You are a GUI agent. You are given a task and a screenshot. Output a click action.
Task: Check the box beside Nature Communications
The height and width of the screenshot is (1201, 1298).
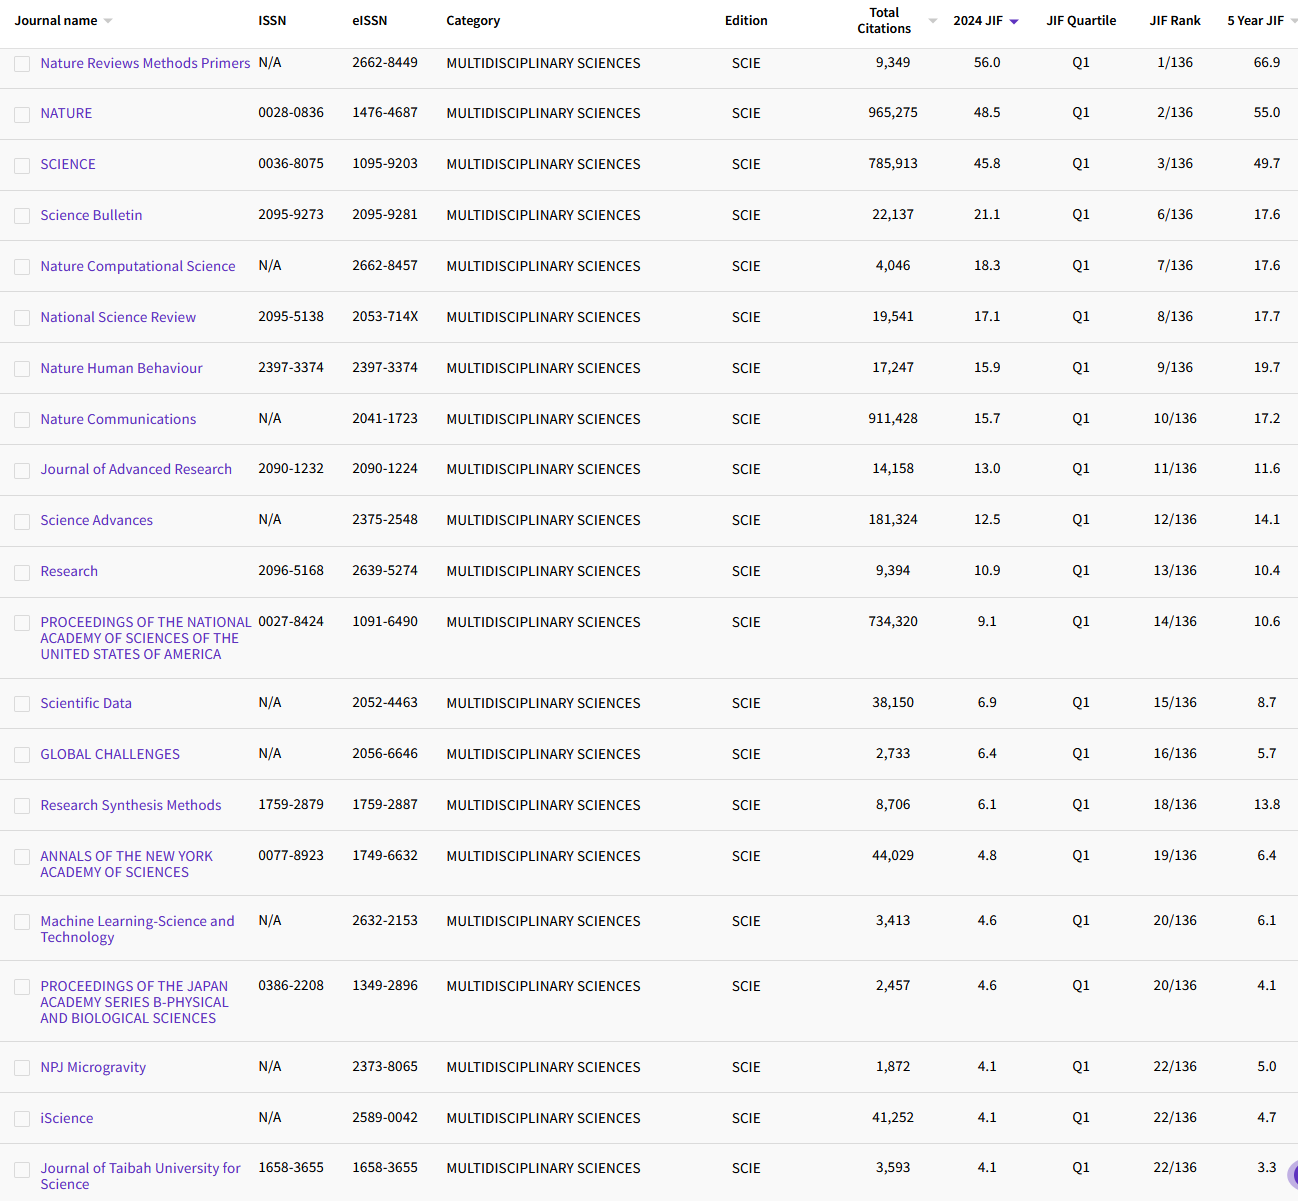pos(22,420)
